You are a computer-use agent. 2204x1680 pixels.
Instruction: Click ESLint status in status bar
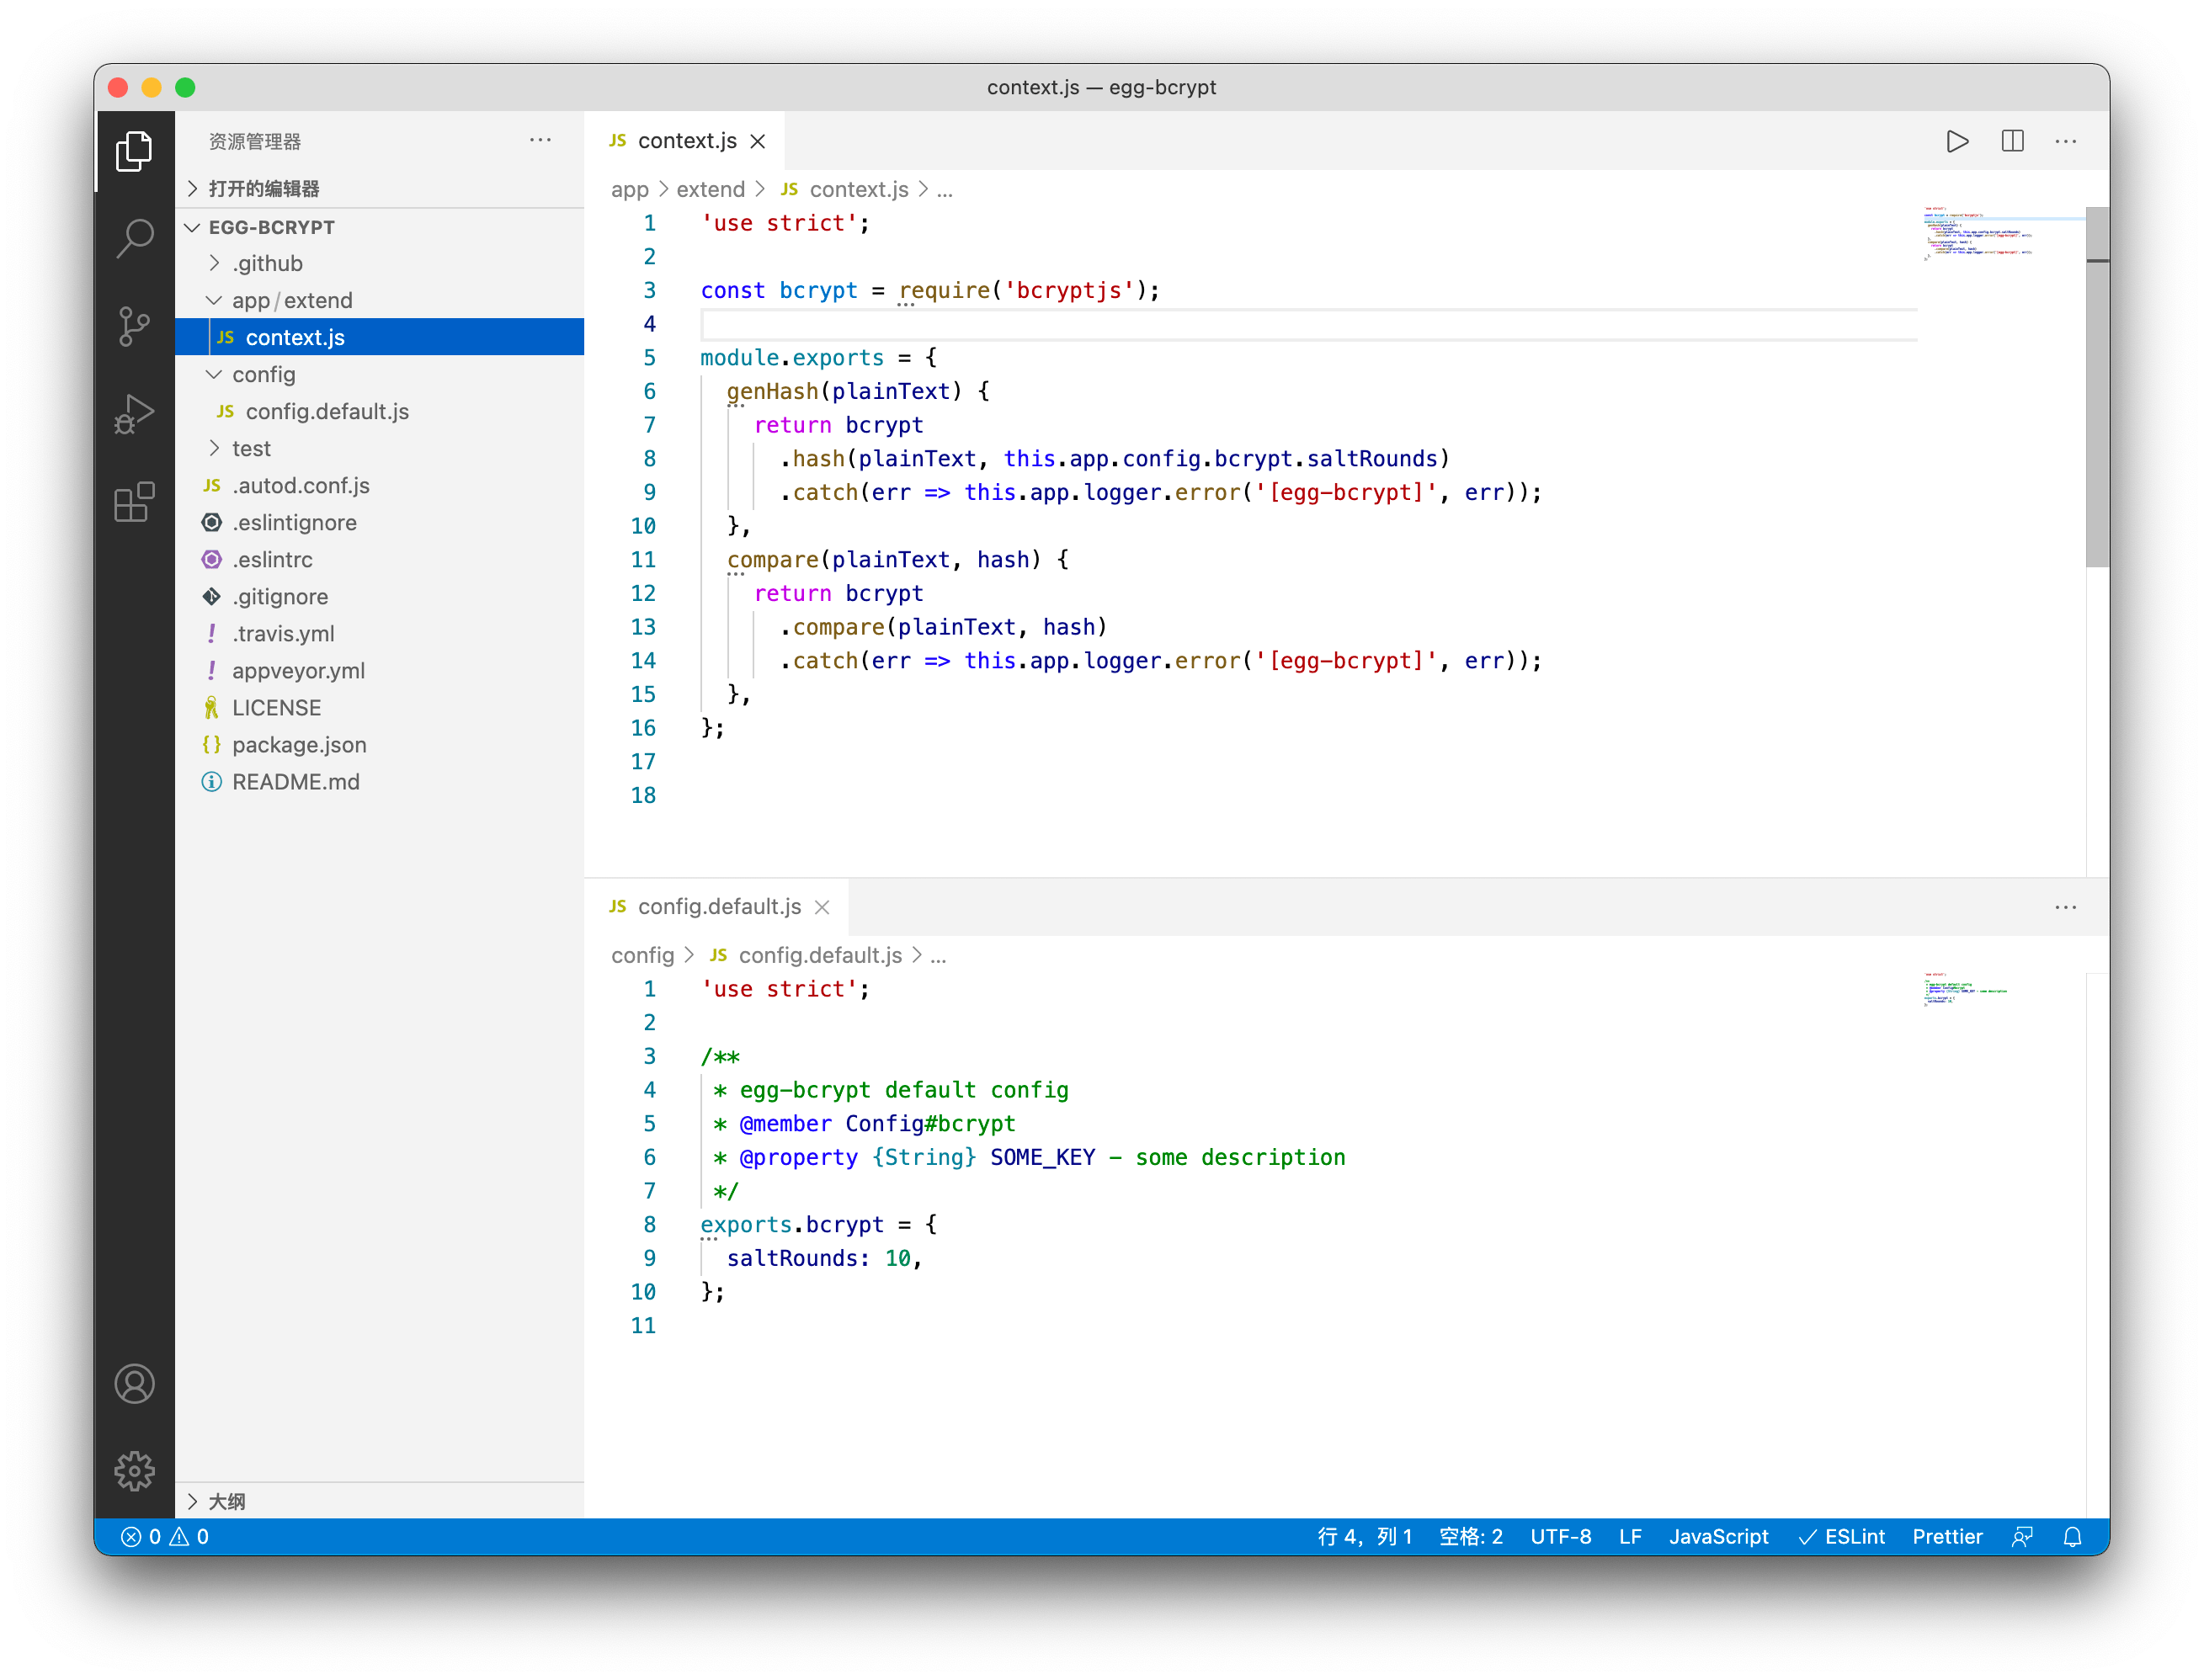pos(1842,1537)
